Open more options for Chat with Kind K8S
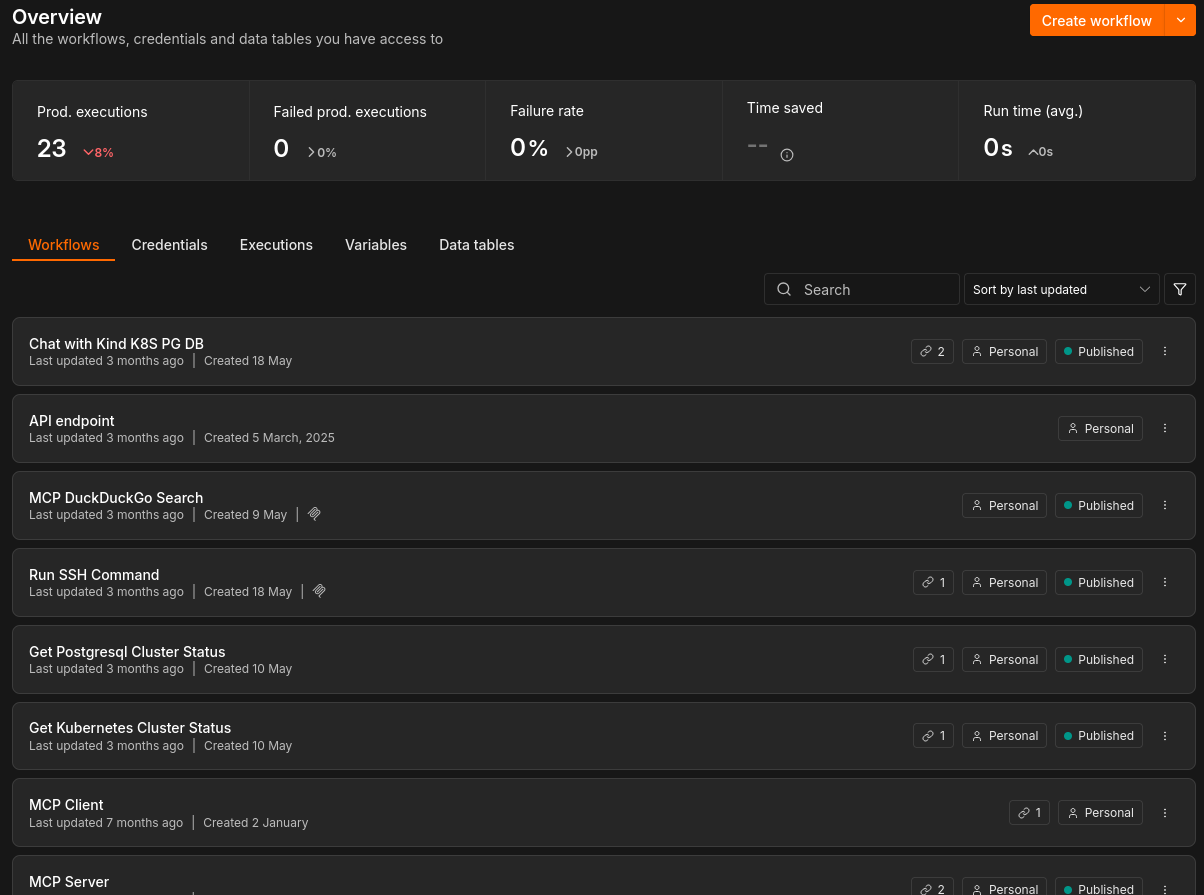Screen dimensions: 1204x895 1165,351
